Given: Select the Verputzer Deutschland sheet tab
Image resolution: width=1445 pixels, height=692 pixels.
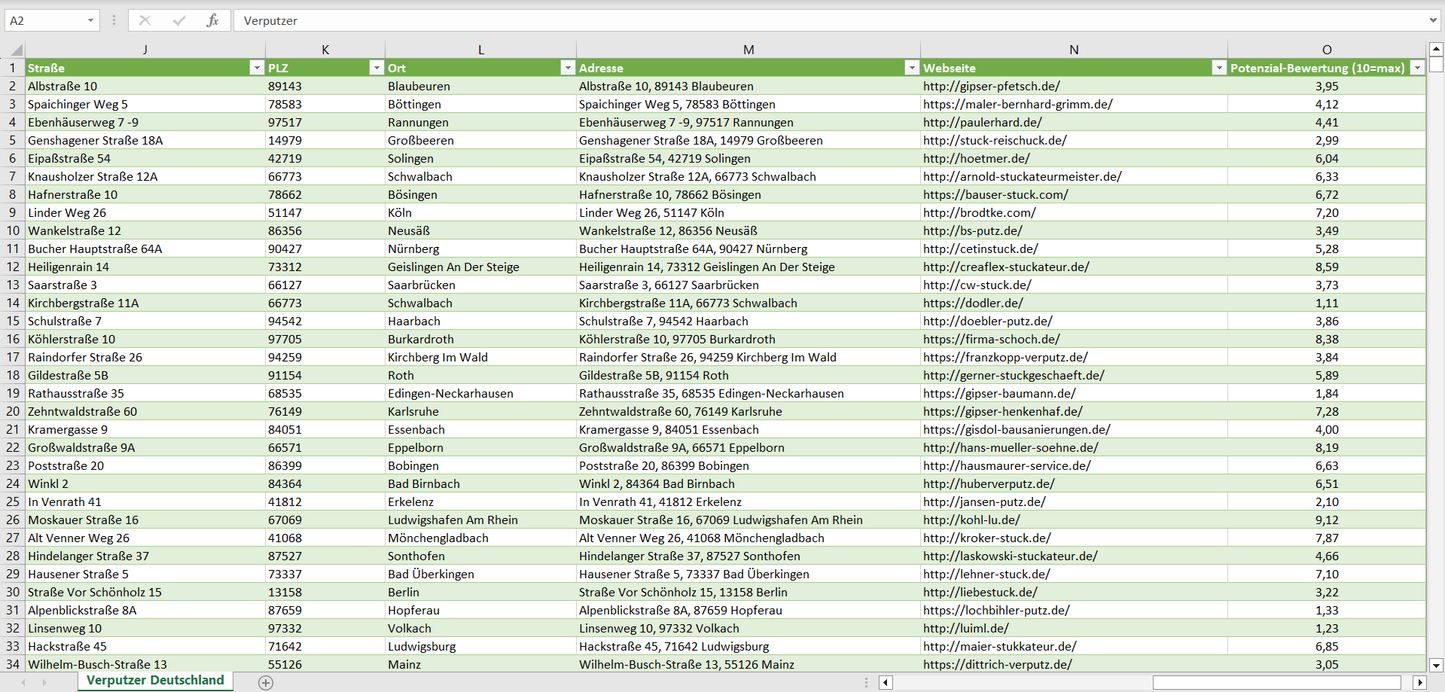Looking at the screenshot, I should click(x=155, y=681).
